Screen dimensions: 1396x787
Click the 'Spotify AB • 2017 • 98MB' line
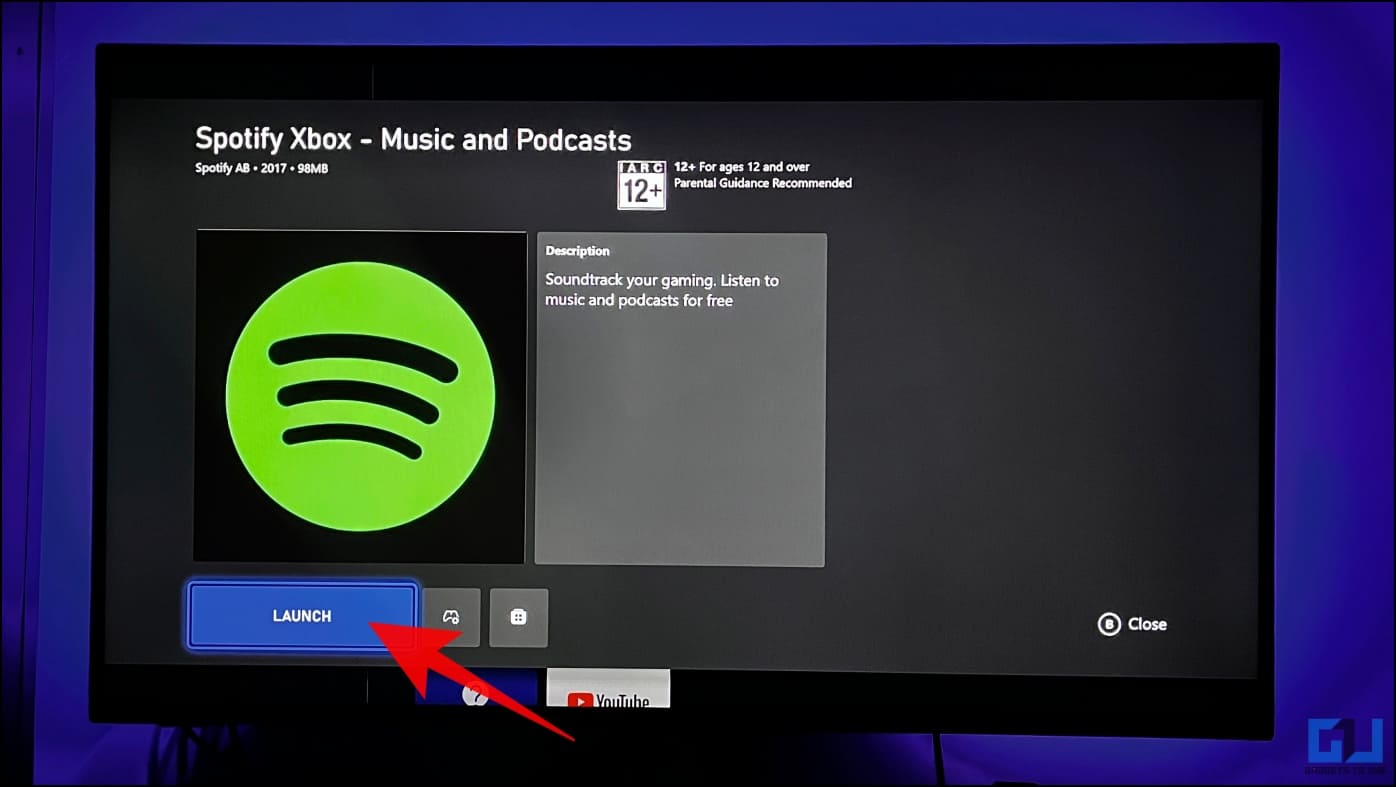click(261, 168)
